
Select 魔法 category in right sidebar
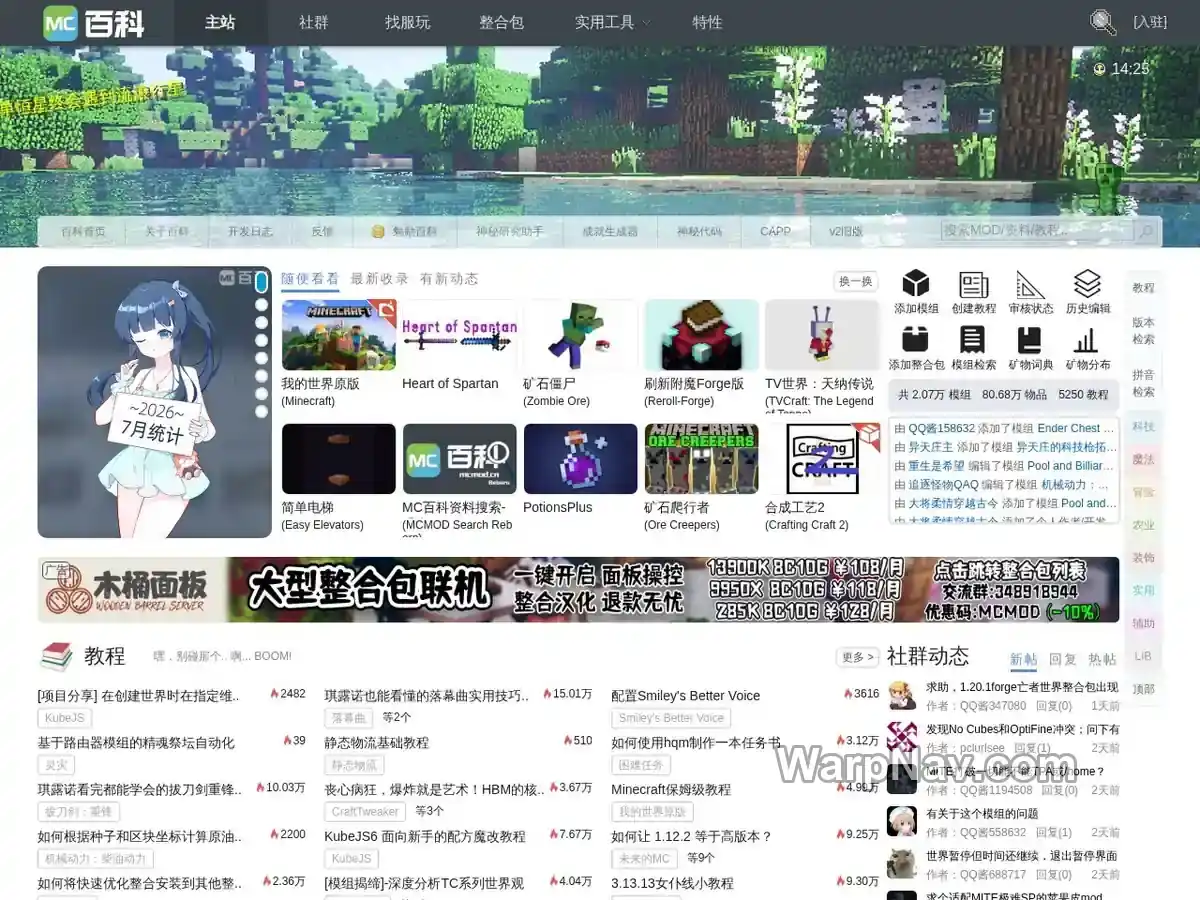click(1144, 460)
